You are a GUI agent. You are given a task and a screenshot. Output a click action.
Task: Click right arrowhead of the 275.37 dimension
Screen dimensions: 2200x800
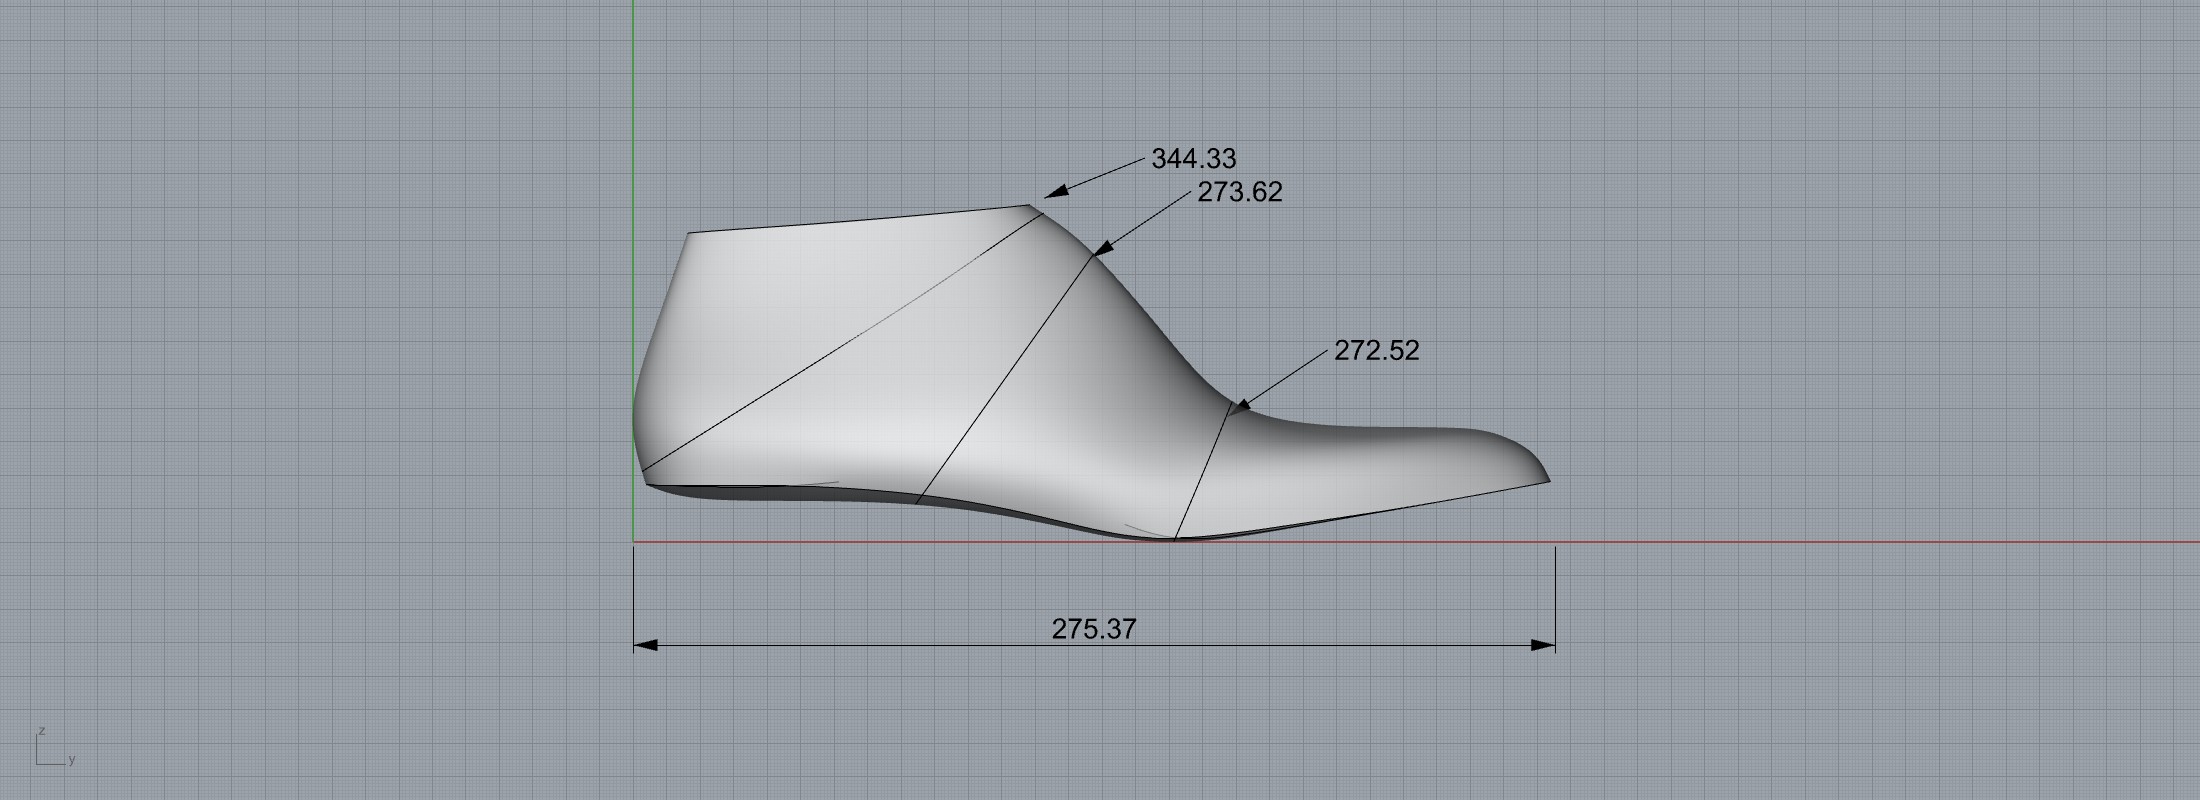(x=1543, y=645)
